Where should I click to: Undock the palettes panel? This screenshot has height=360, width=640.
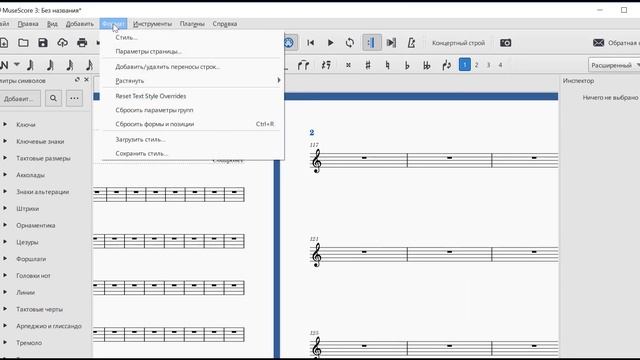[x=77, y=80]
